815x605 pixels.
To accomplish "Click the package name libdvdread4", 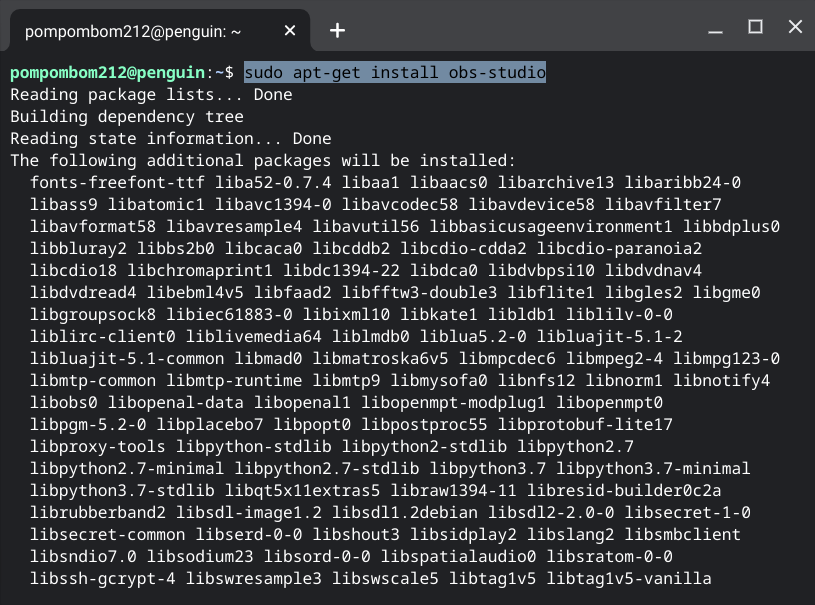I will [x=83, y=293].
